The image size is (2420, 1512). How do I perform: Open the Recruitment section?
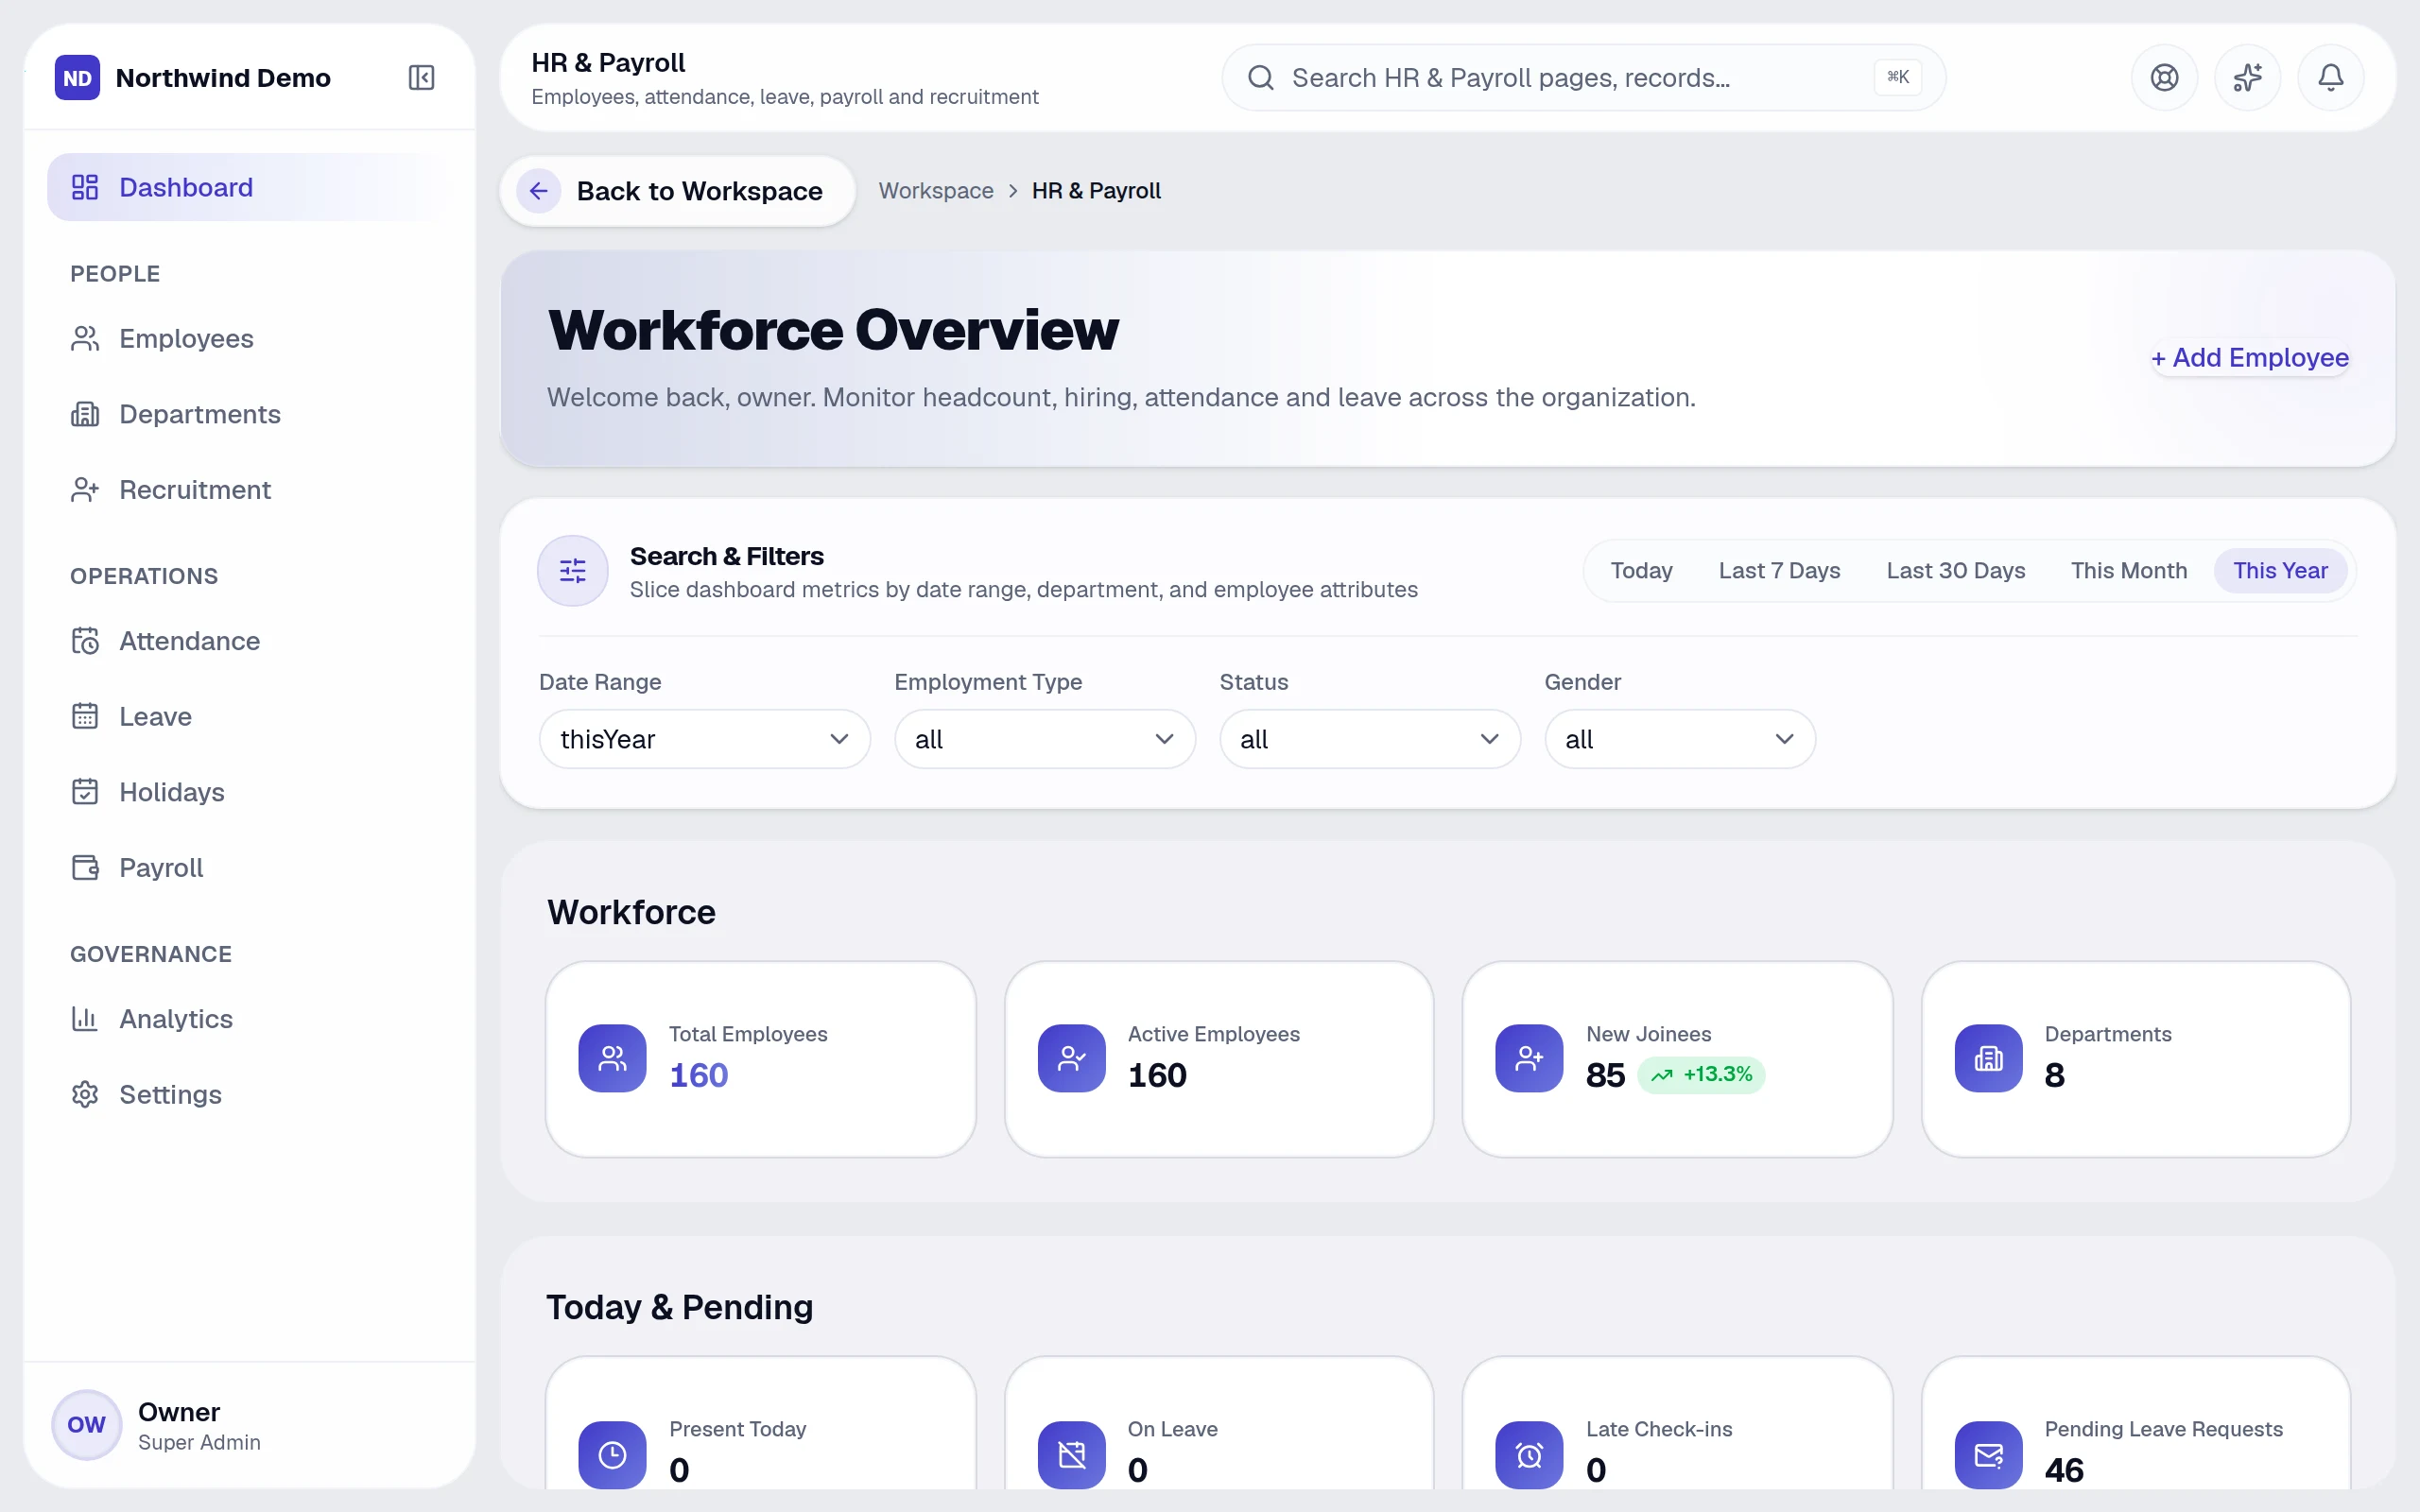coord(249,489)
